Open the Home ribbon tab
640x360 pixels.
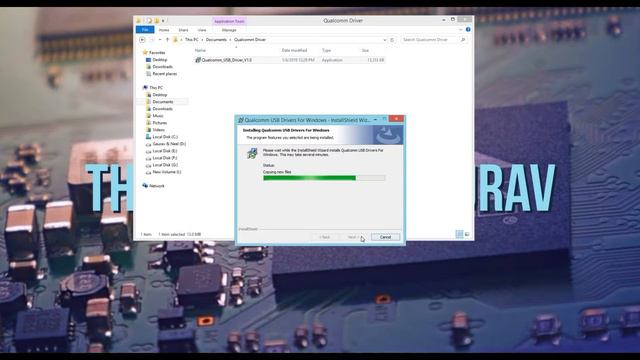click(164, 30)
